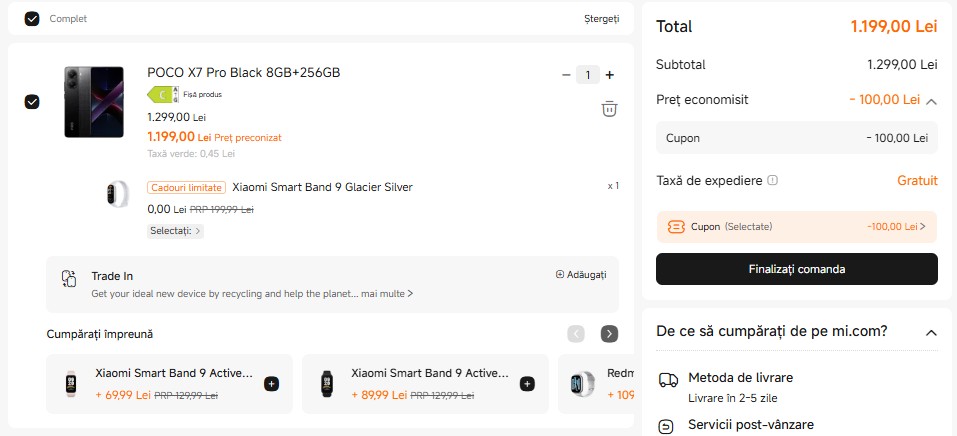The height and width of the screenshot is (436, 957).
Task: Decrease POCO X7 Pro quantity with minus
Action: (566, 75)
